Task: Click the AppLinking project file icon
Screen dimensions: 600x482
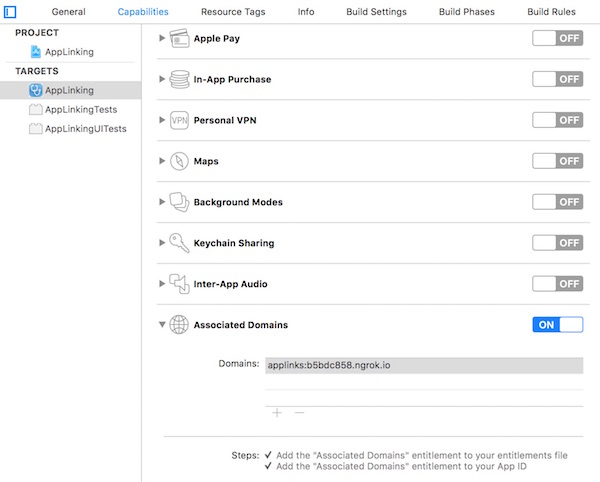Action: click(x=36, y=52)
